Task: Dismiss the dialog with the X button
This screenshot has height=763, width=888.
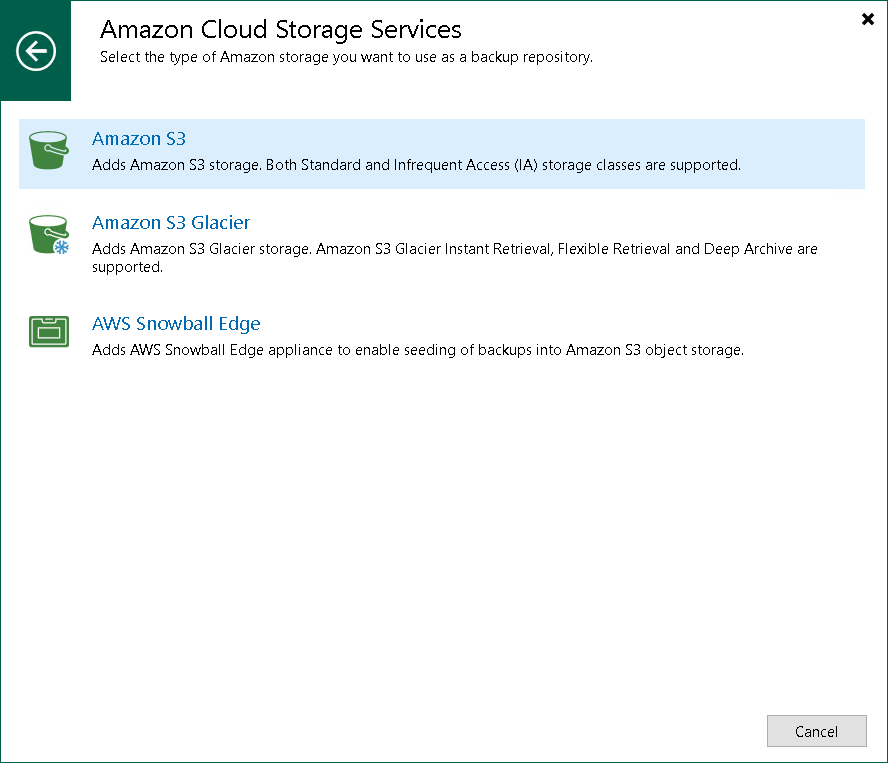Action: click(x=868, y=19)
